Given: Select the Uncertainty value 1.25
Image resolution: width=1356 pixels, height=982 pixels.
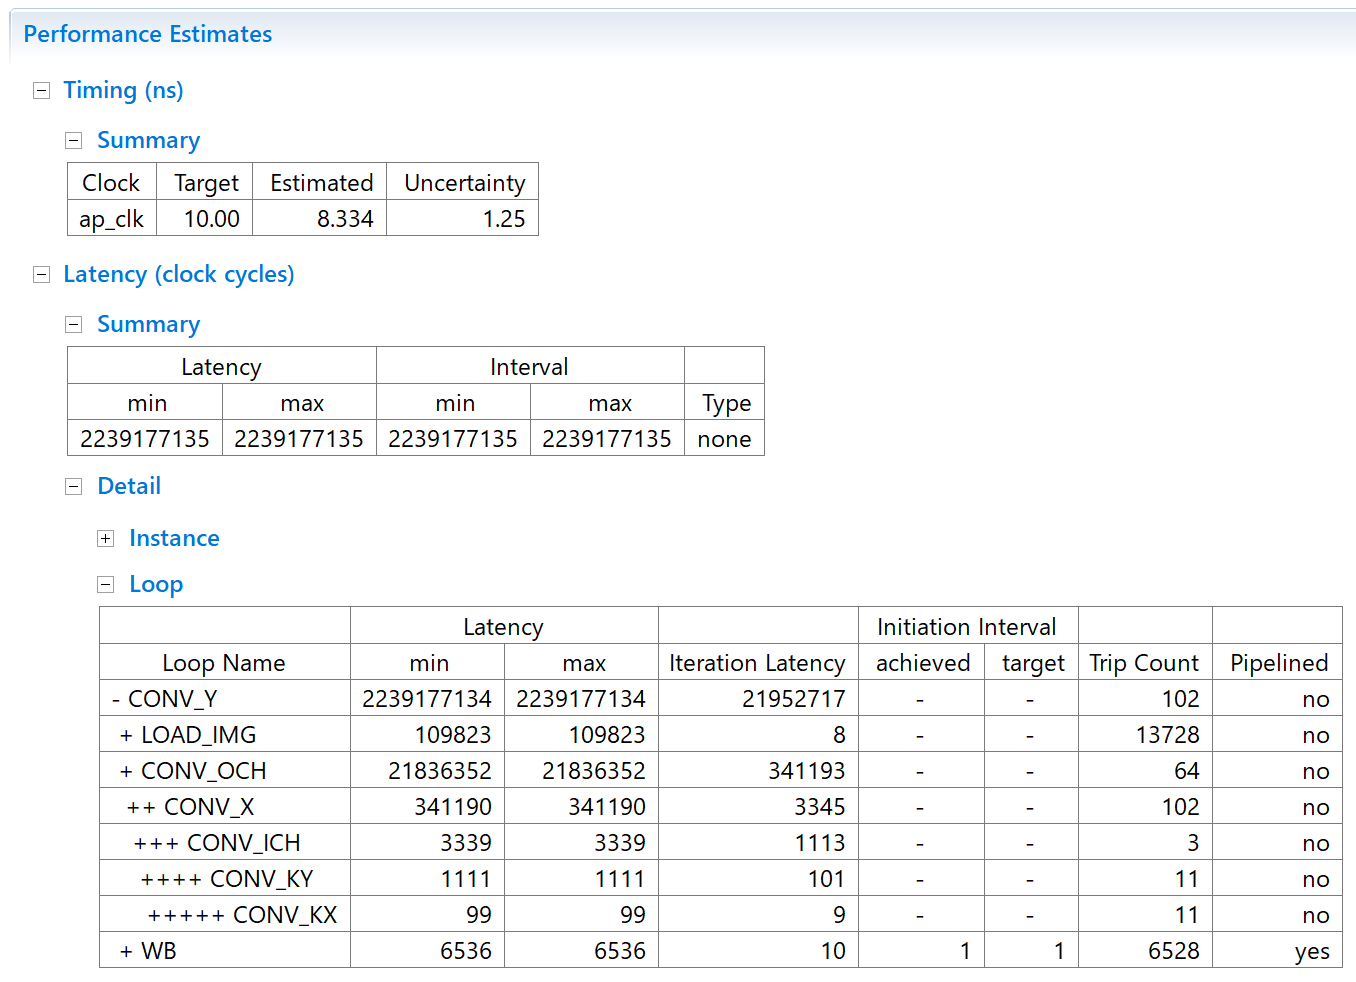Looking at the screenshot, I should click(463, 218).
